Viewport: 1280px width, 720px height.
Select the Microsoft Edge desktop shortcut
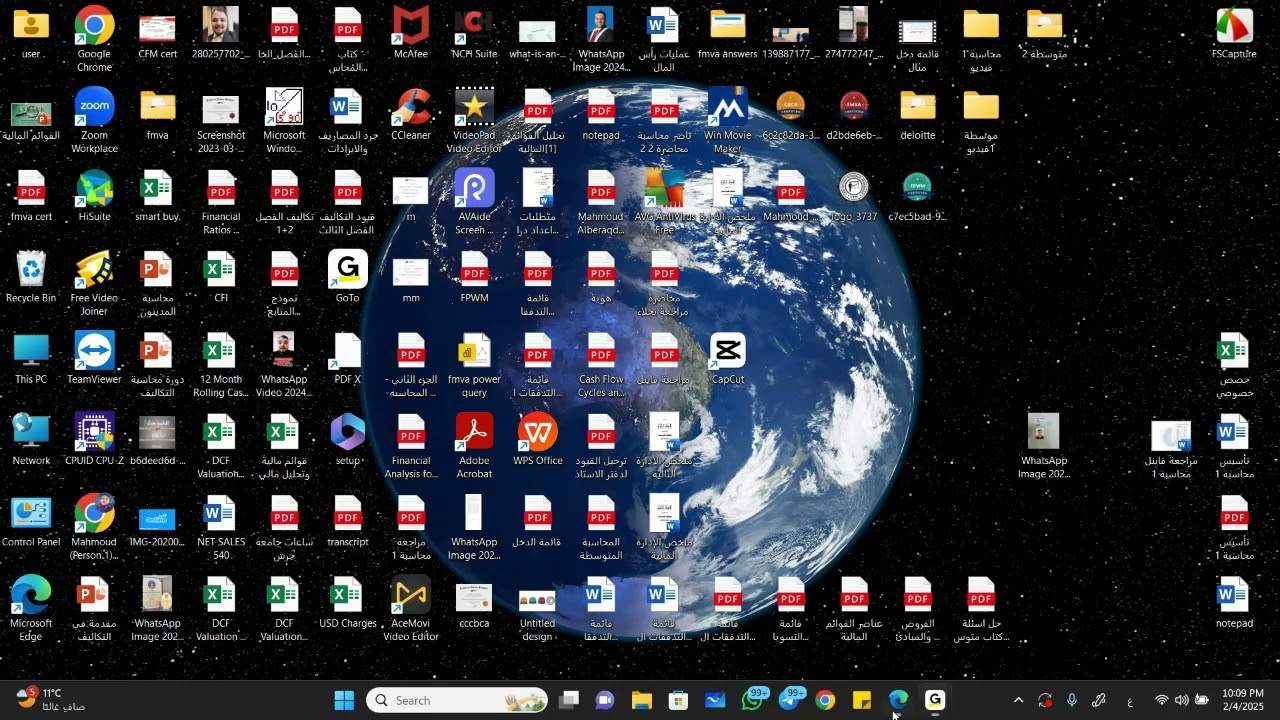pyautogui.click(x=31, y=608)
